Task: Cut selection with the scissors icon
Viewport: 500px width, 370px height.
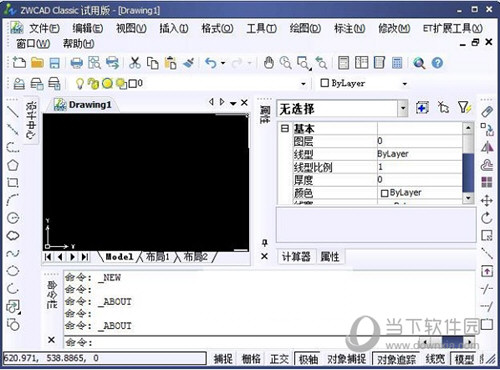Action: point(135,63)
